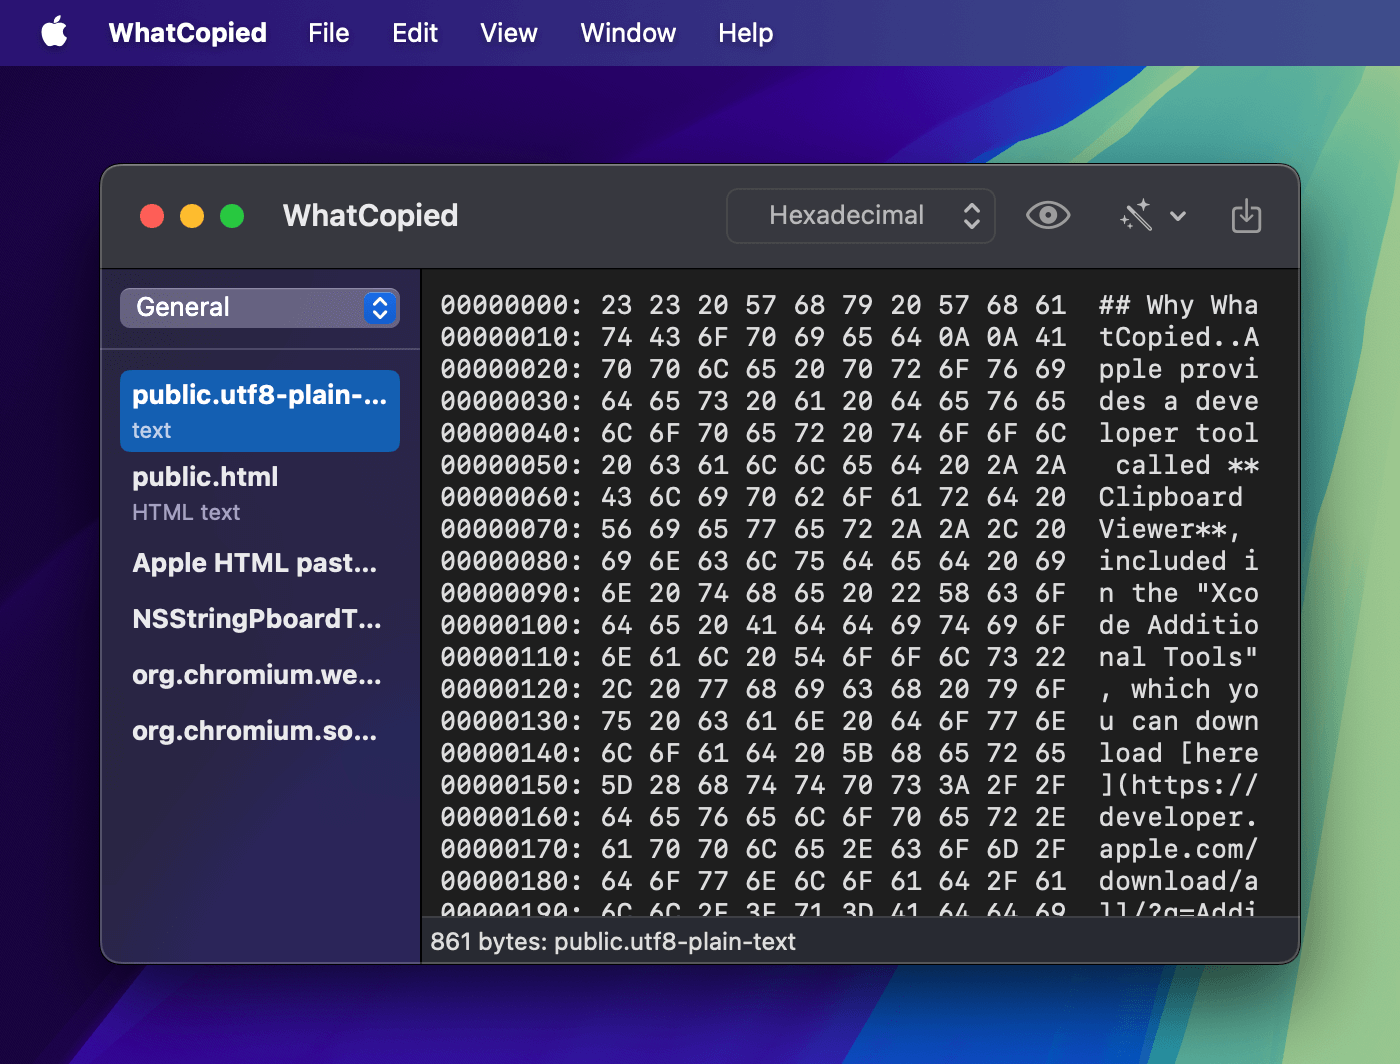Select the public.utf8-plain-text item

260,411
